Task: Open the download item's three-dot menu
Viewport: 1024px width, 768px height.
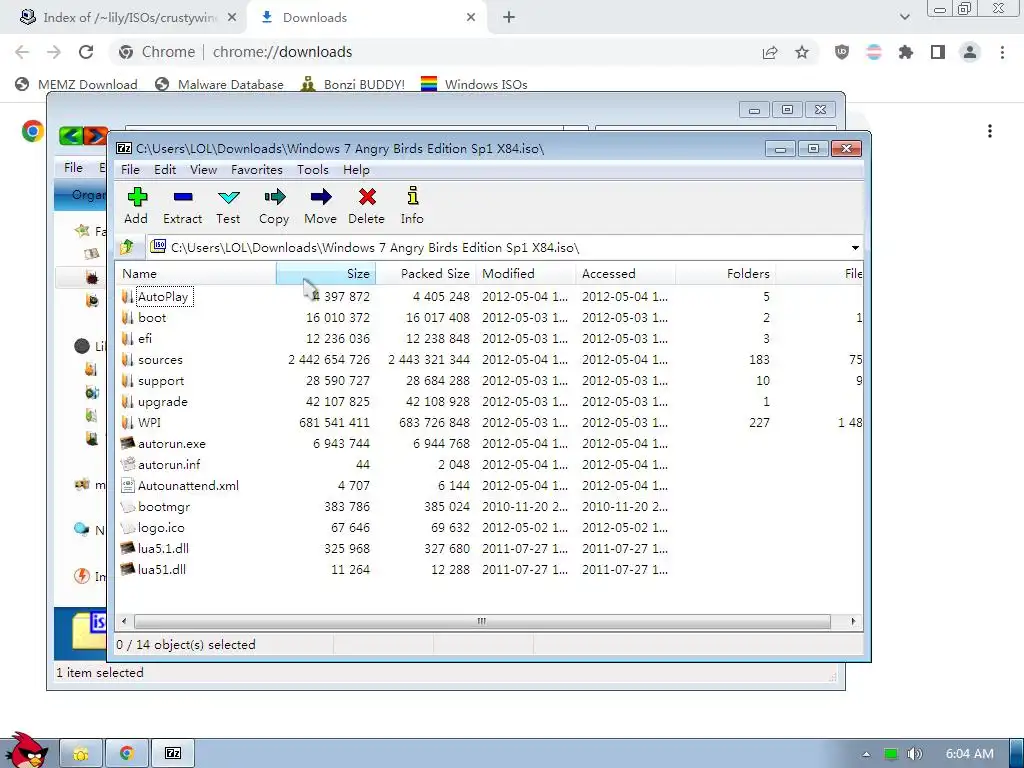Action: pos(990,131)
